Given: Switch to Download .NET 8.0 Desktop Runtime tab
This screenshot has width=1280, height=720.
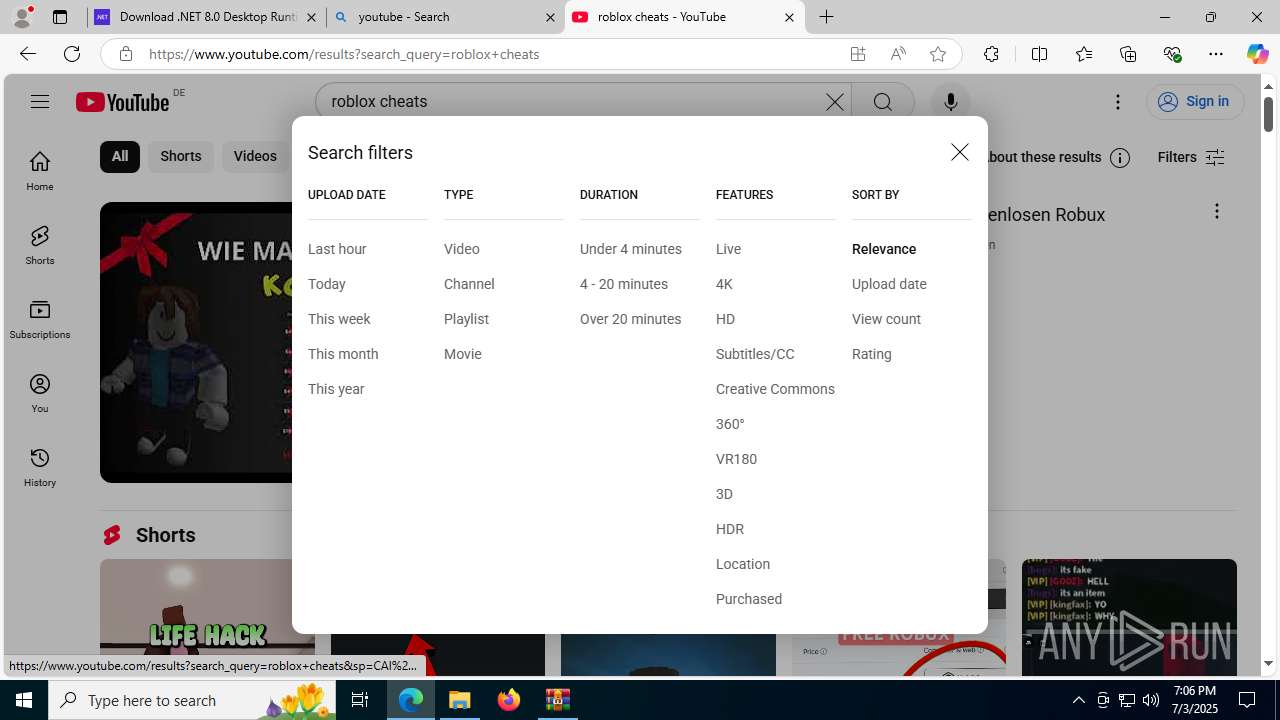Looking at the screenshot, I should [206, 17].
